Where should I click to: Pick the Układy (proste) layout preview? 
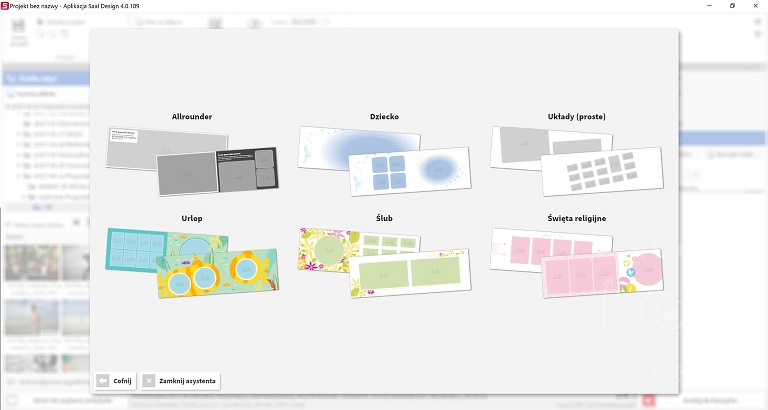tap(577, 161)
